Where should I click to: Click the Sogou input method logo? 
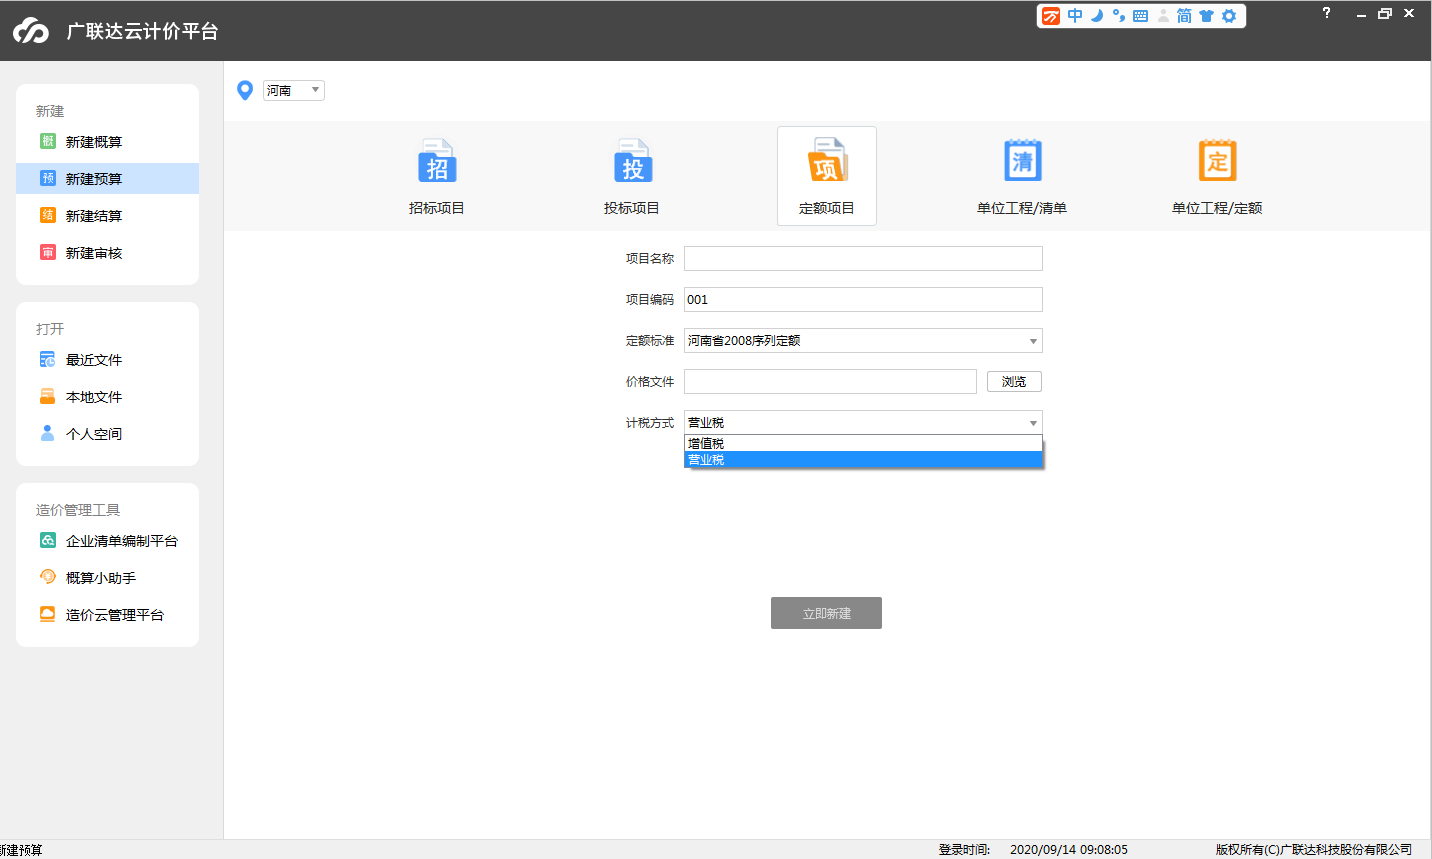tap(1051, 16)
